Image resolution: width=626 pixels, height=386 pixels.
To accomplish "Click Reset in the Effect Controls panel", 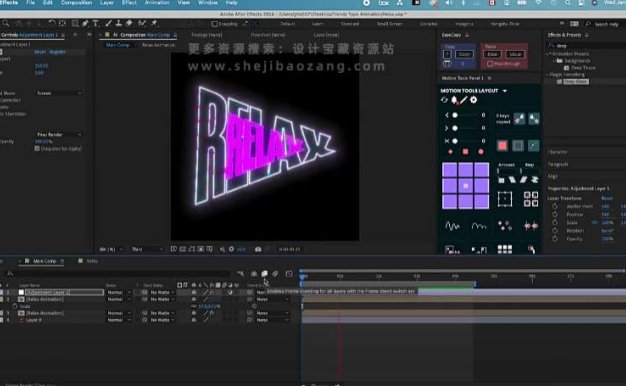I will coord(40,52).
